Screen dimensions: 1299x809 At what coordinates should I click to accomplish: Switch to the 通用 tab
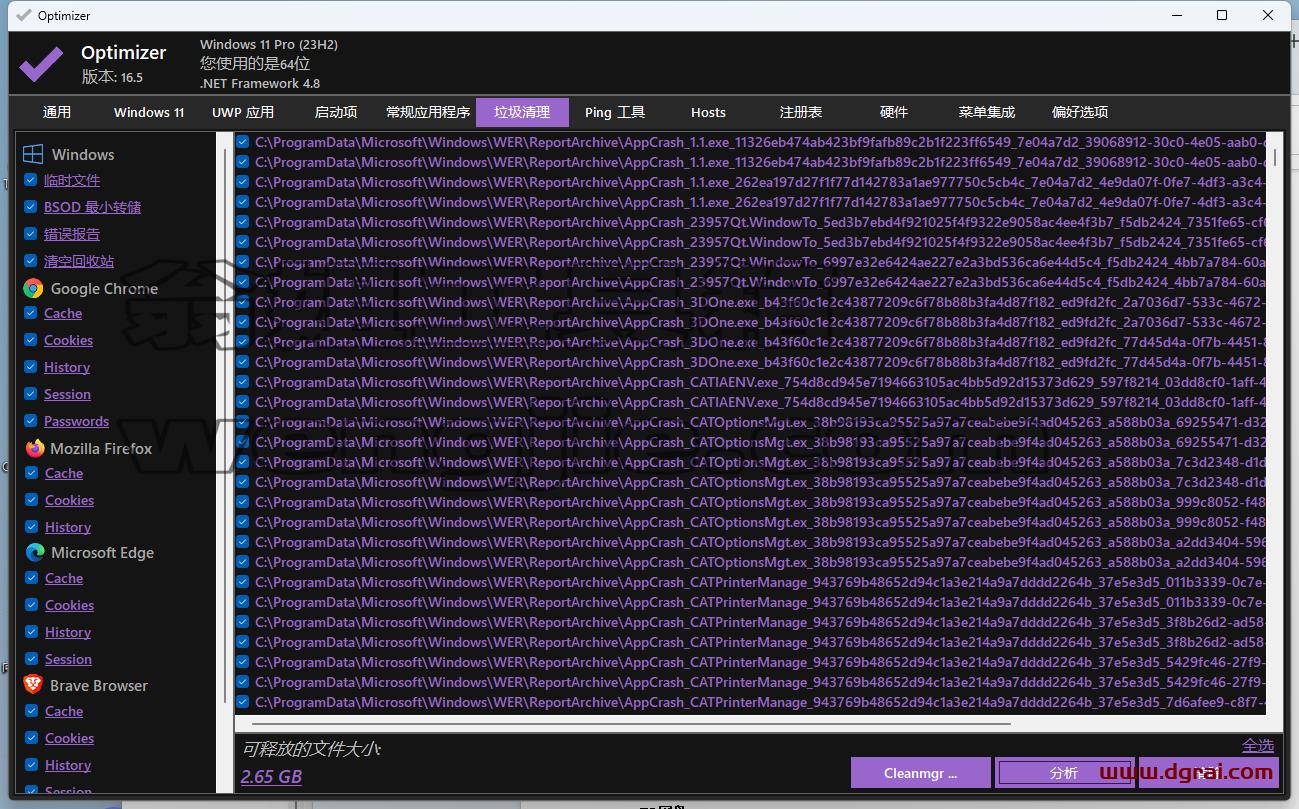coord(57,112)
